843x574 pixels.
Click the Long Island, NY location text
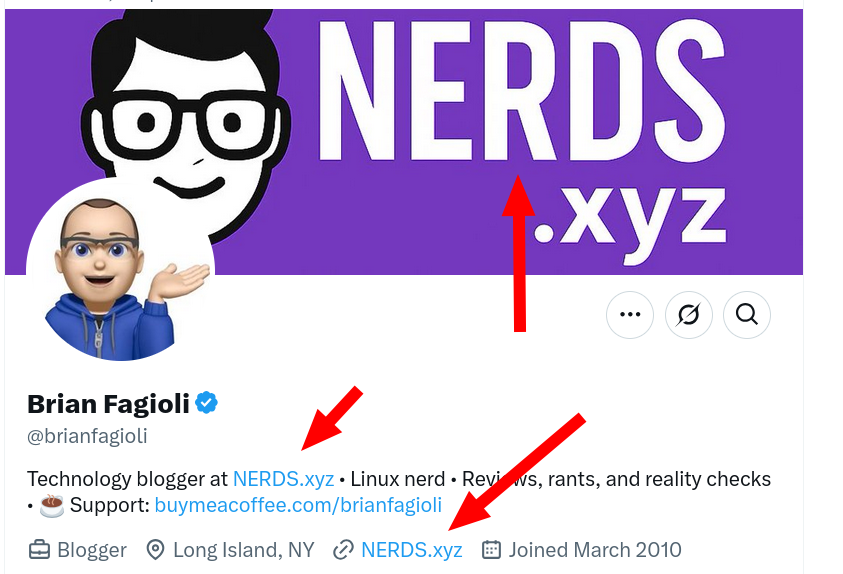point(244,550)
